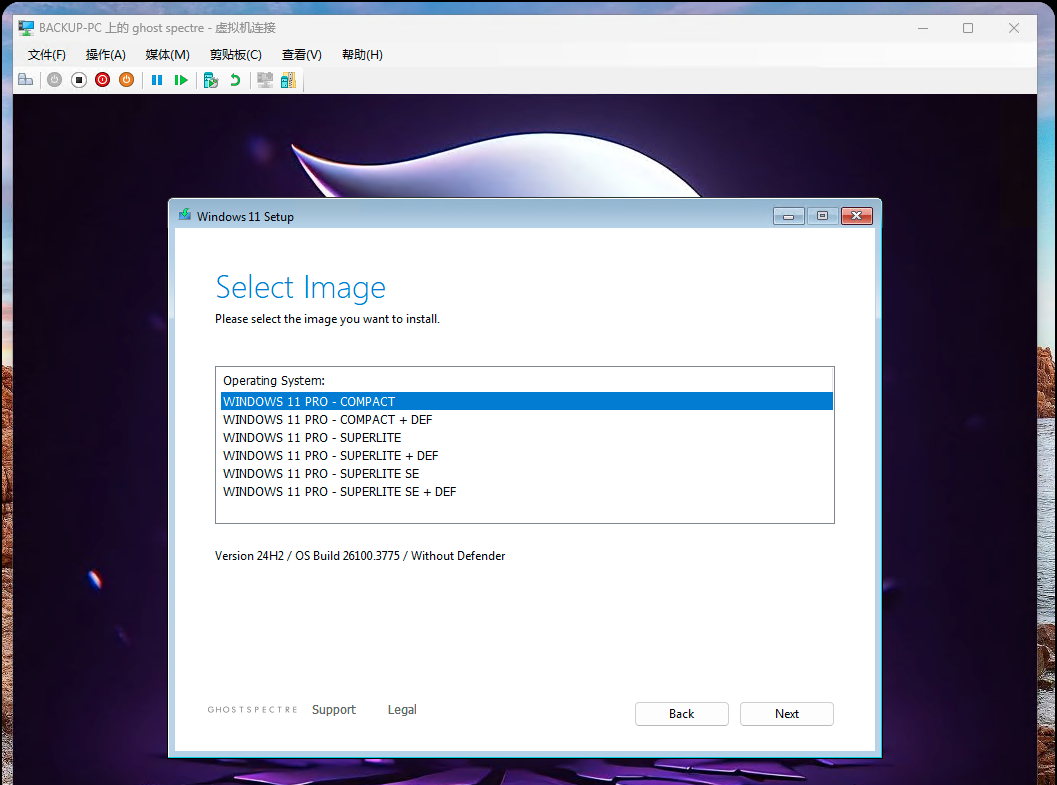Screen dimensions: 1057x785
Task: Open the Legal link
Action: click(402, 709)
